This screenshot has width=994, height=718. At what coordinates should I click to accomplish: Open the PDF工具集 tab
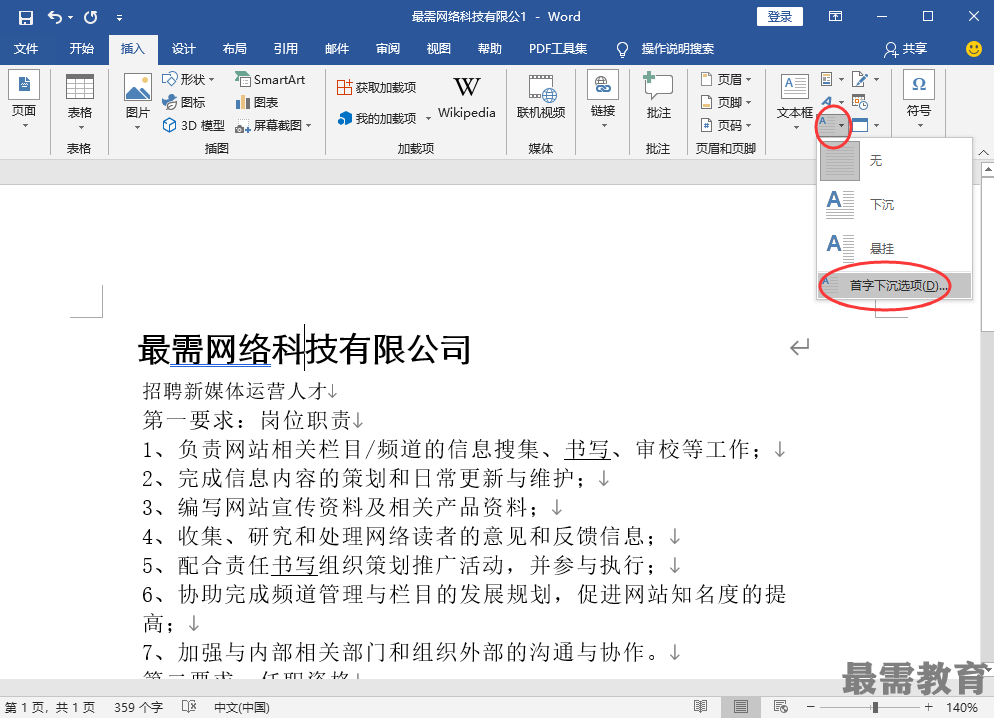558,49
